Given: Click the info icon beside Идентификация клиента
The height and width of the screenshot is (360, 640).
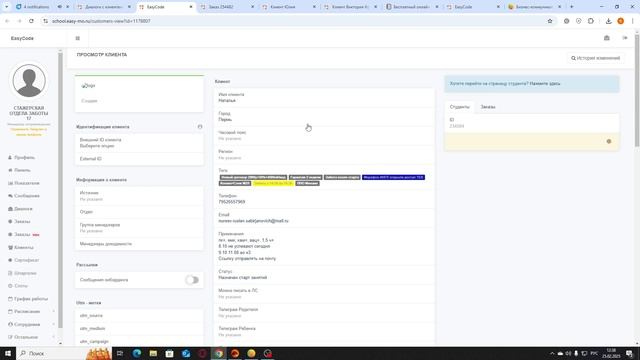Looking at the screenshot, I should [x=200, y=127].
